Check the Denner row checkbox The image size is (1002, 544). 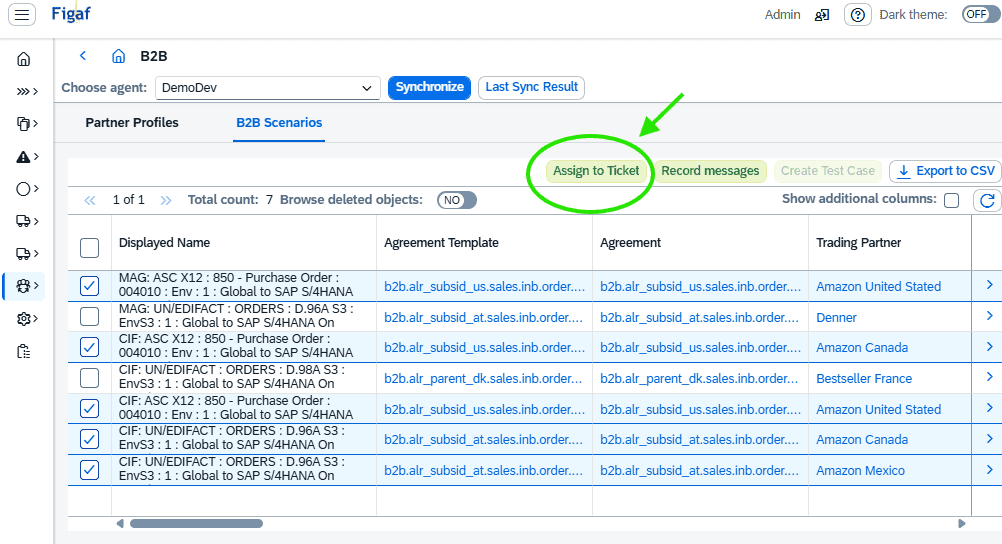coord(89,316)
